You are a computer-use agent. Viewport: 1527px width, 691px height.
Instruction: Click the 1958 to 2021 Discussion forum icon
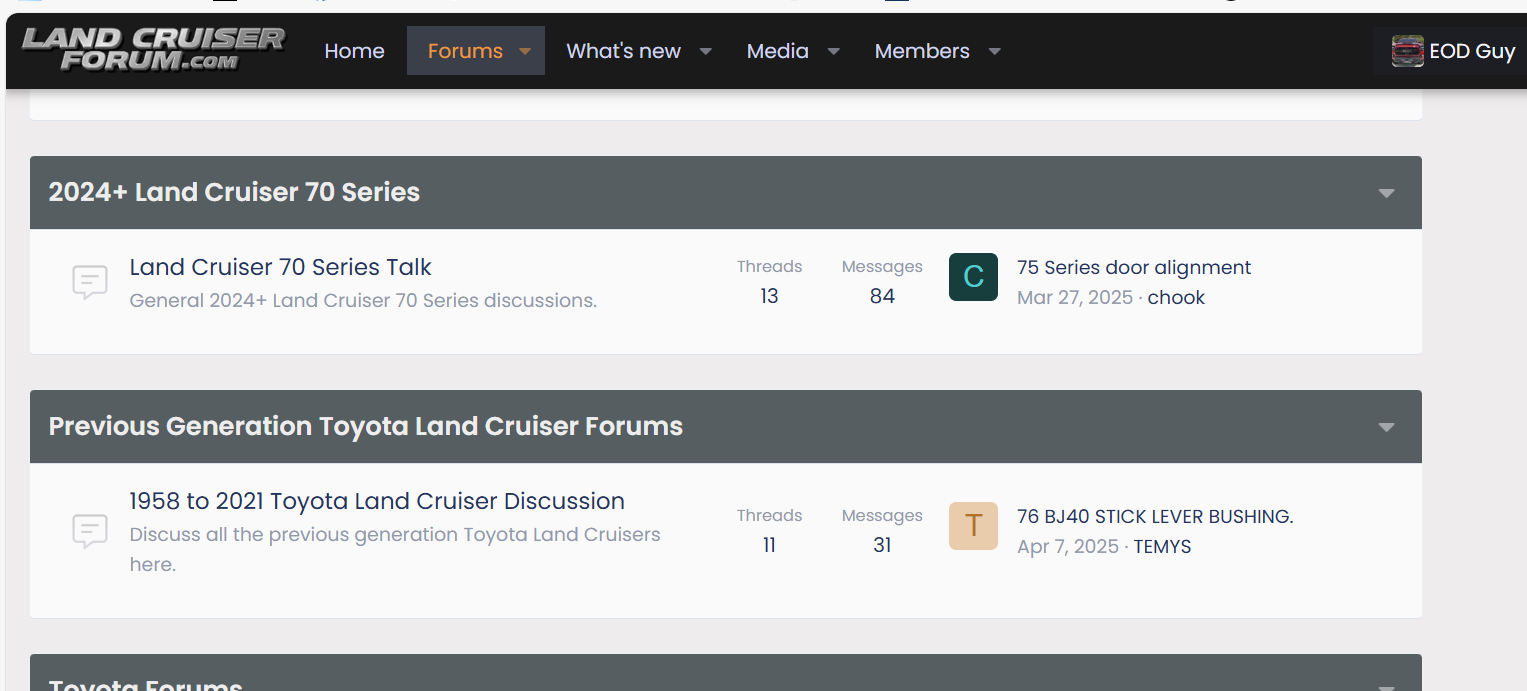click(90, 531)
